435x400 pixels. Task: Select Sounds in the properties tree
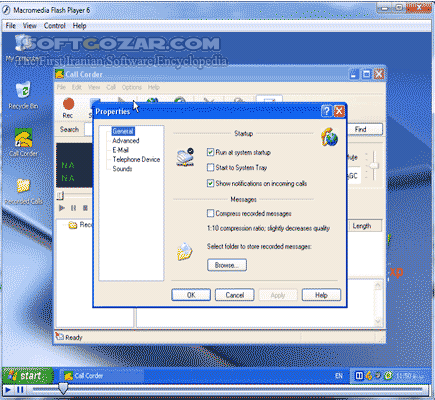pos(122,169)
